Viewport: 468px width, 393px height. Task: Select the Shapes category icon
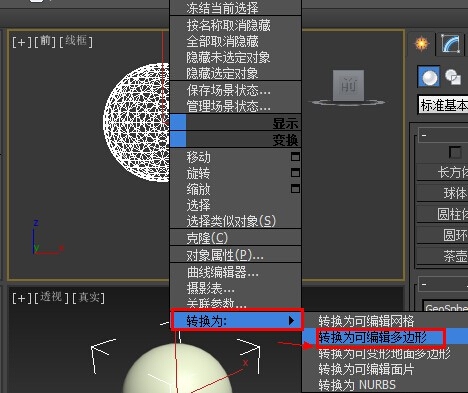(454, 77)
